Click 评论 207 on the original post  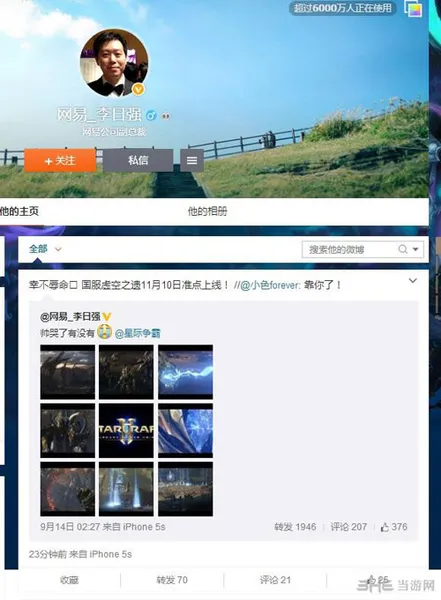point(349,527)
